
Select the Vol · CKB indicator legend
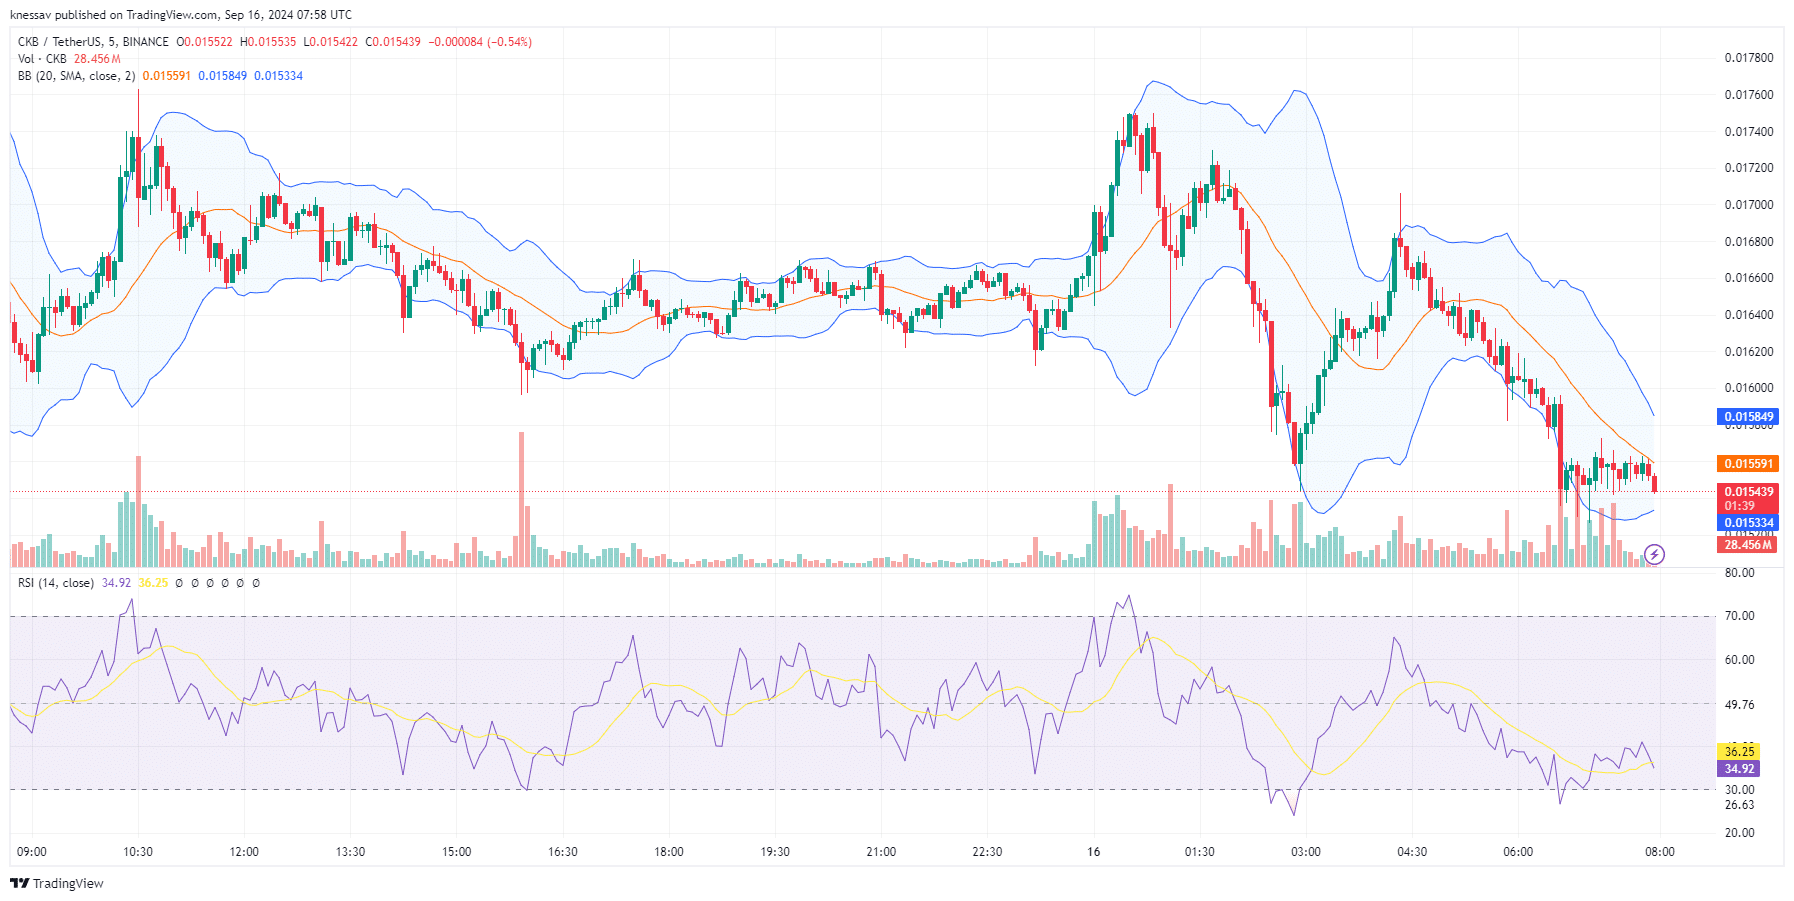[42, 59]
